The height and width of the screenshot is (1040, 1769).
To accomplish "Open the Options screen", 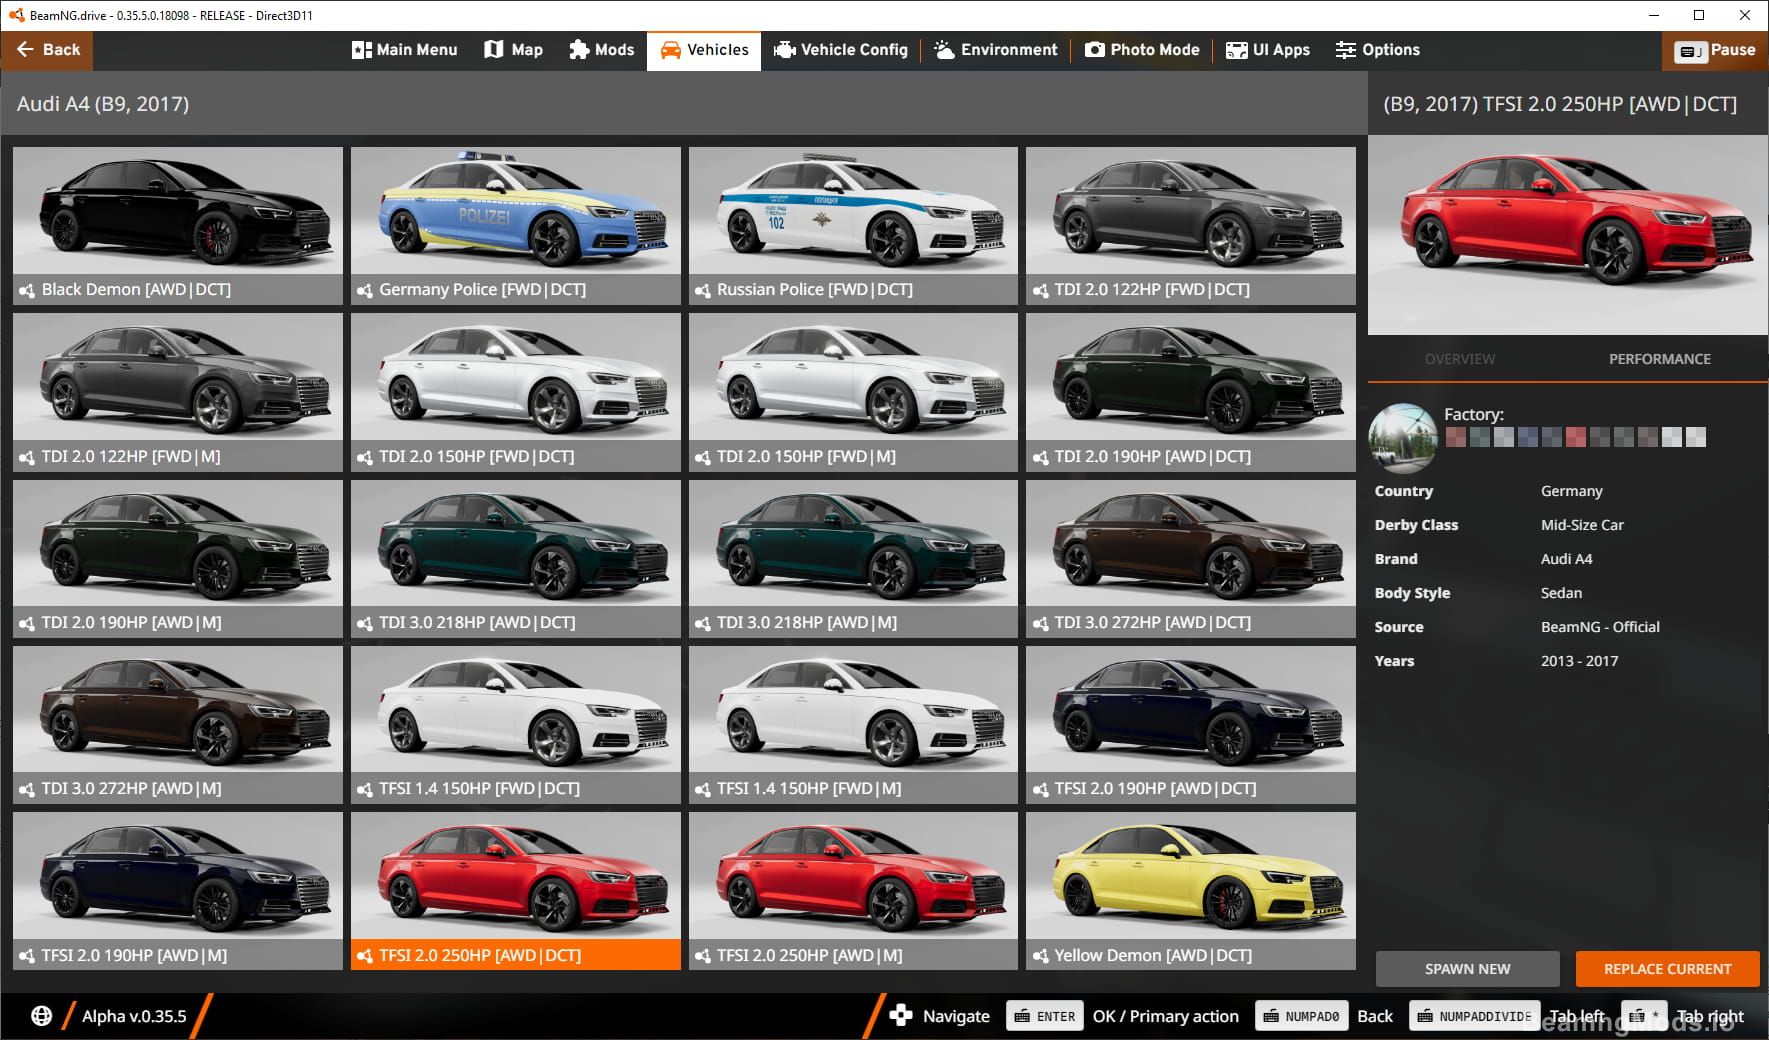I will [x=1378, y=50].
